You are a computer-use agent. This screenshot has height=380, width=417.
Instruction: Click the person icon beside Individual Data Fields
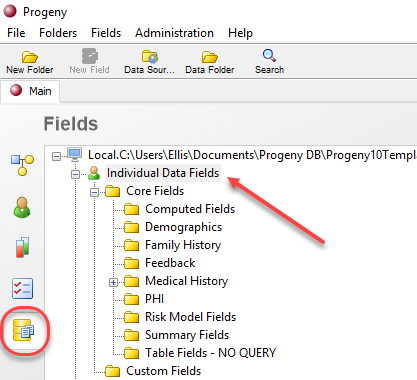tap(94, 173)
